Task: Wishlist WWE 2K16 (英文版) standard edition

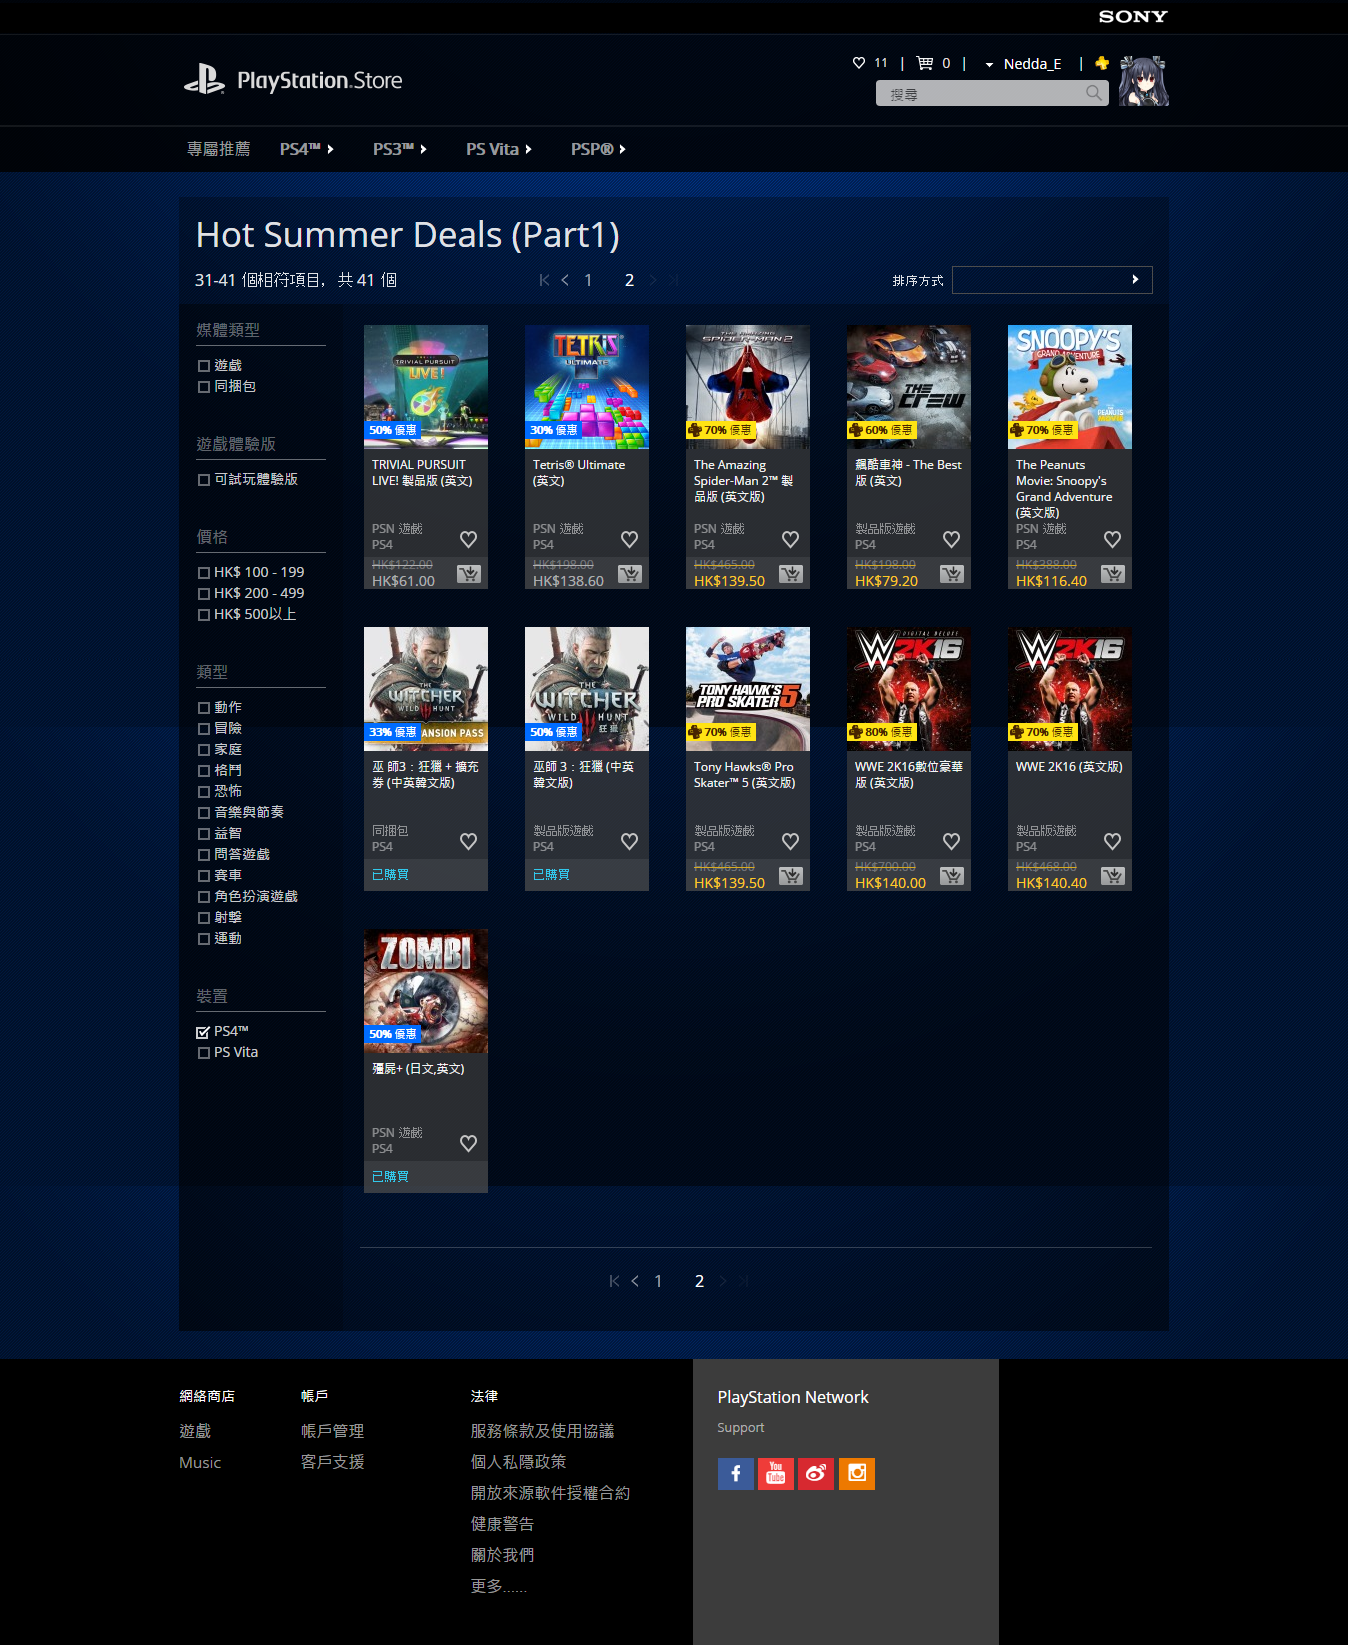Action: click(x=1112, y=841)
